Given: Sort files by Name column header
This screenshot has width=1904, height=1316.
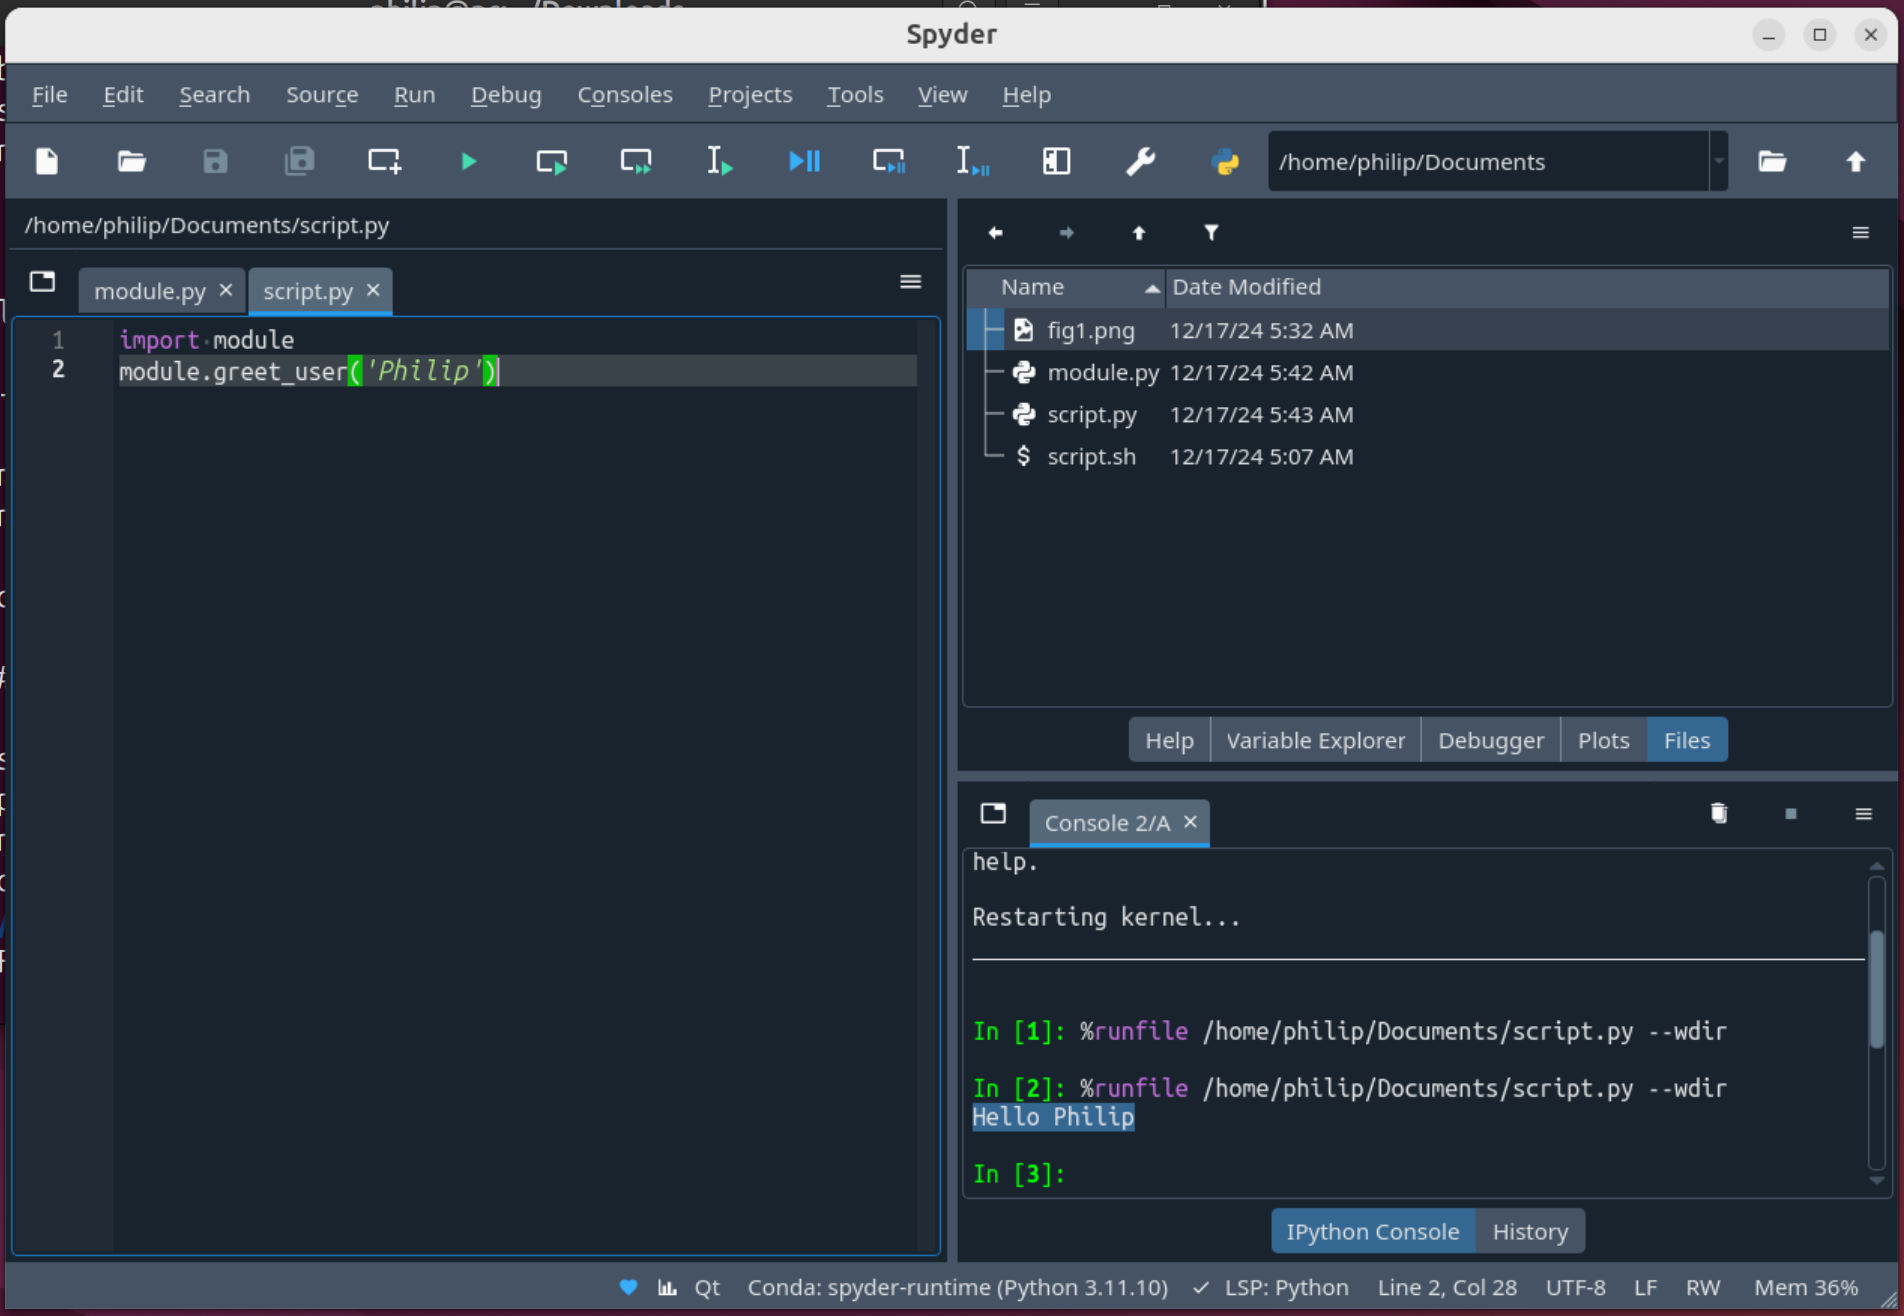Looking at the screenshot, I should [1066, 287].
